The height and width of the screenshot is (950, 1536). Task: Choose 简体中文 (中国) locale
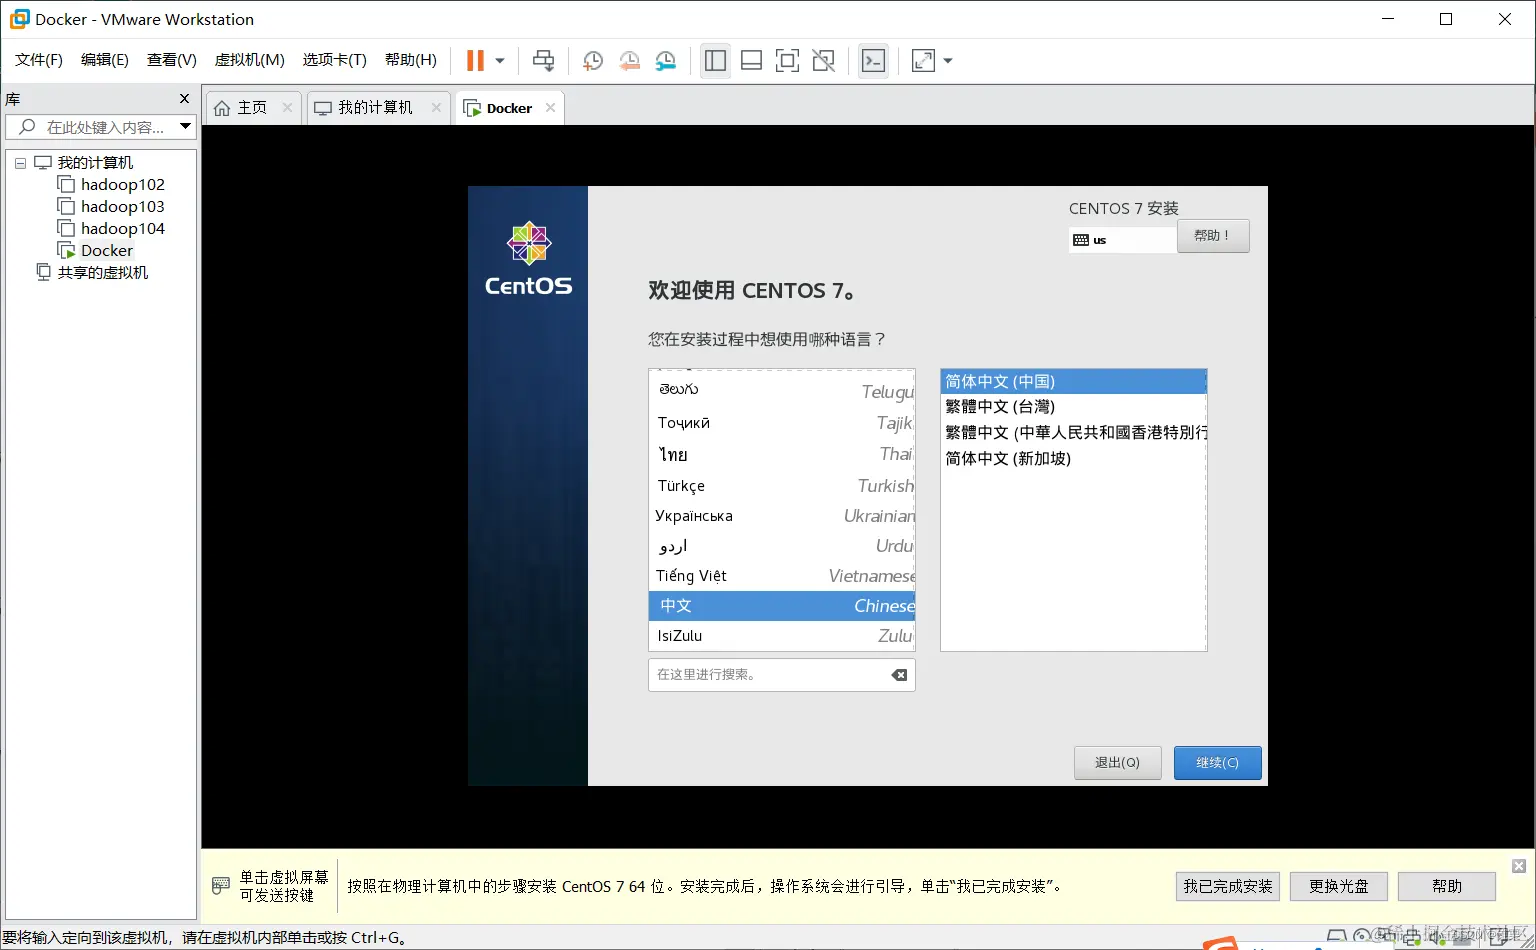(x=1074, y=381)
